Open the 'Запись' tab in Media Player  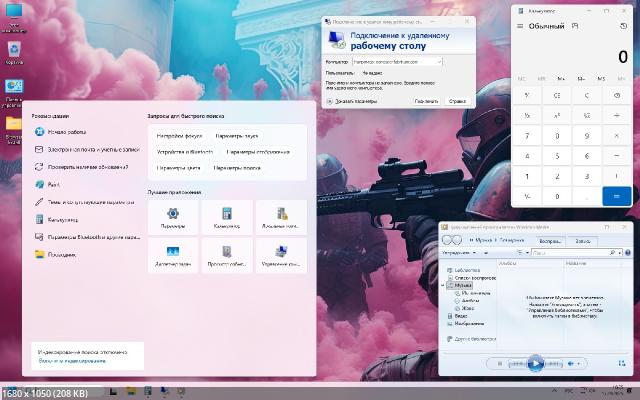581,241
